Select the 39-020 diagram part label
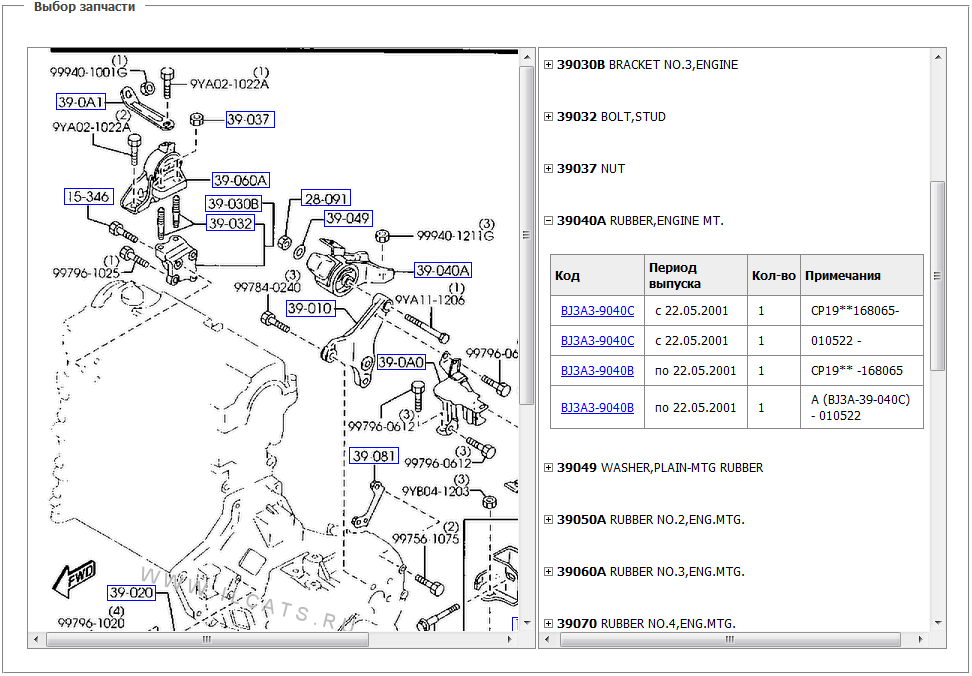The image size is (972, 676). [131, 592]
